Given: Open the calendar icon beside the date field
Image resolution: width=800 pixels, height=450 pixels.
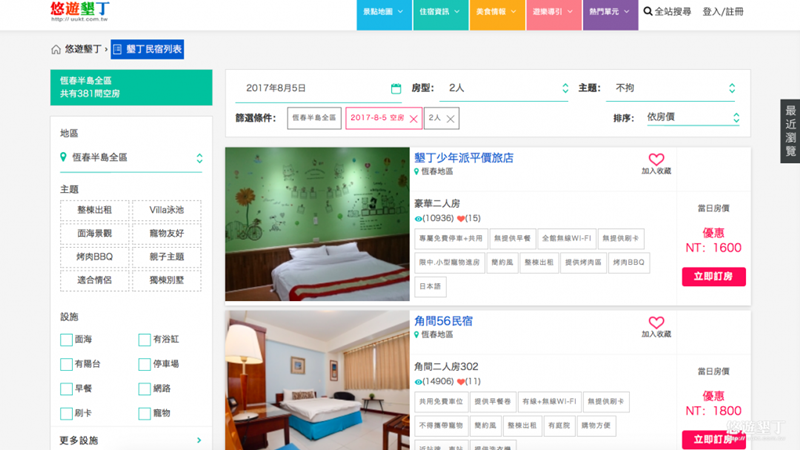Looking at the screenshot, I should [396, 88].
